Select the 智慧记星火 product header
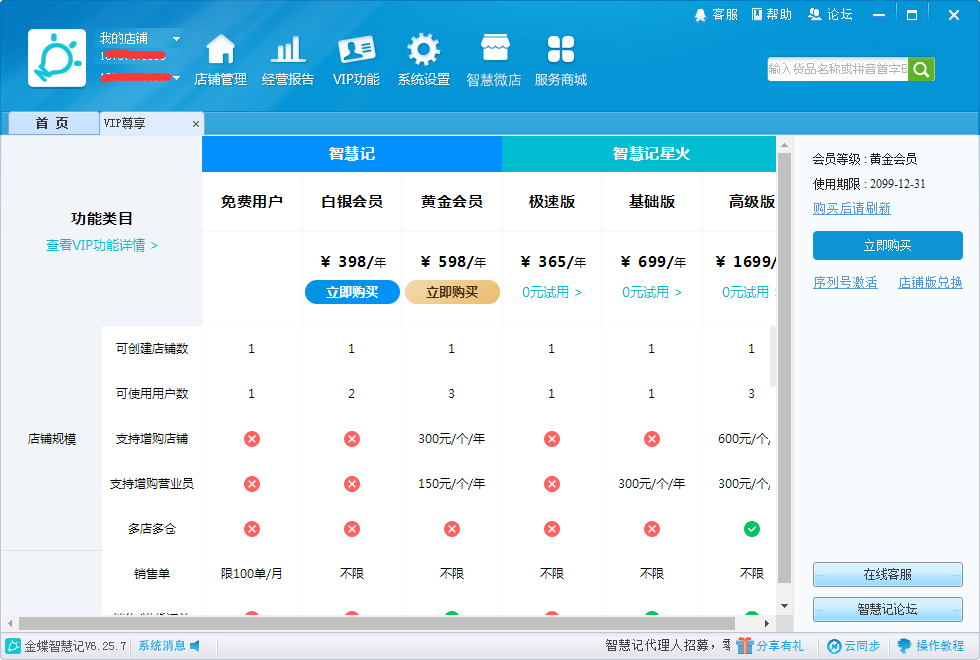This screenshot has width=980, height=660. (639, 154)
